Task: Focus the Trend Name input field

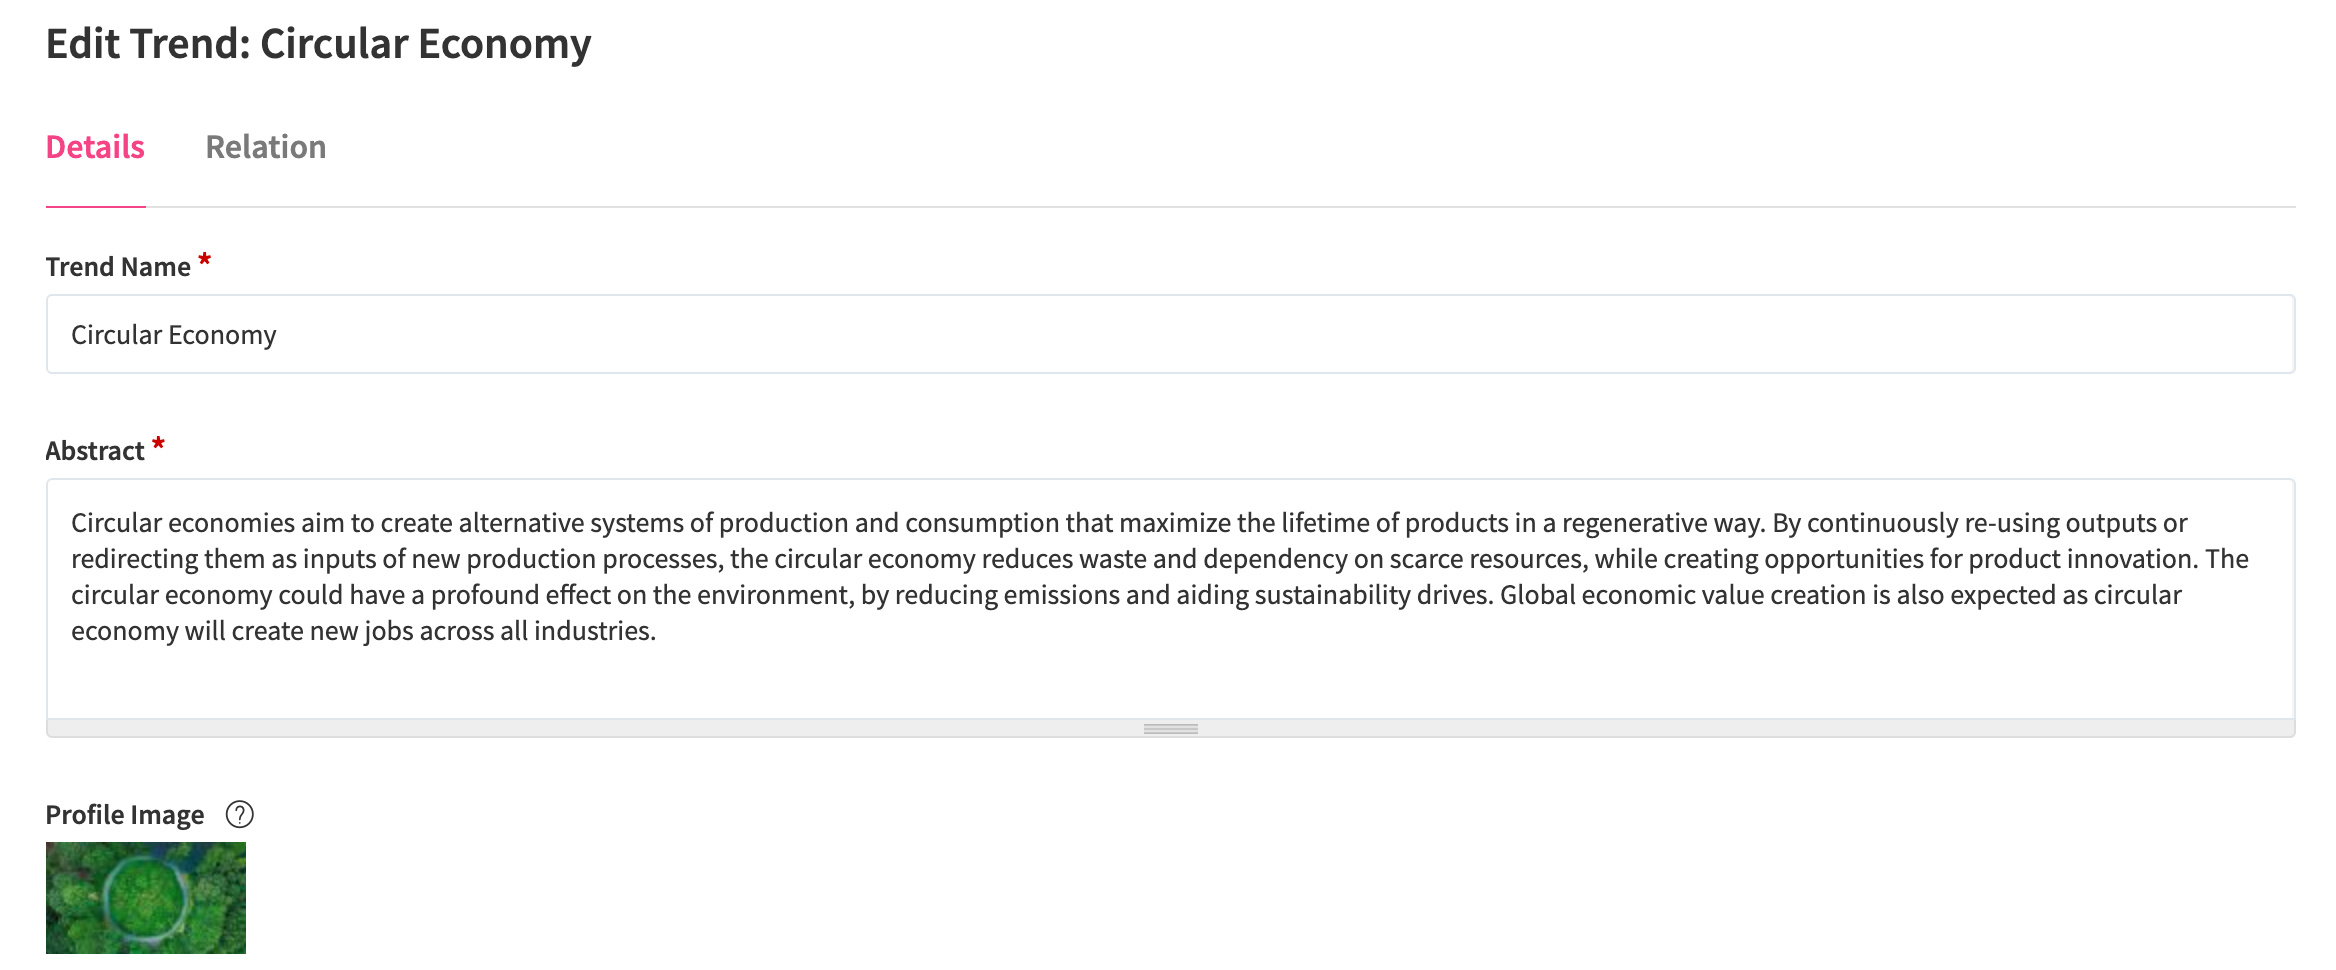Action: click(1170, 334)
